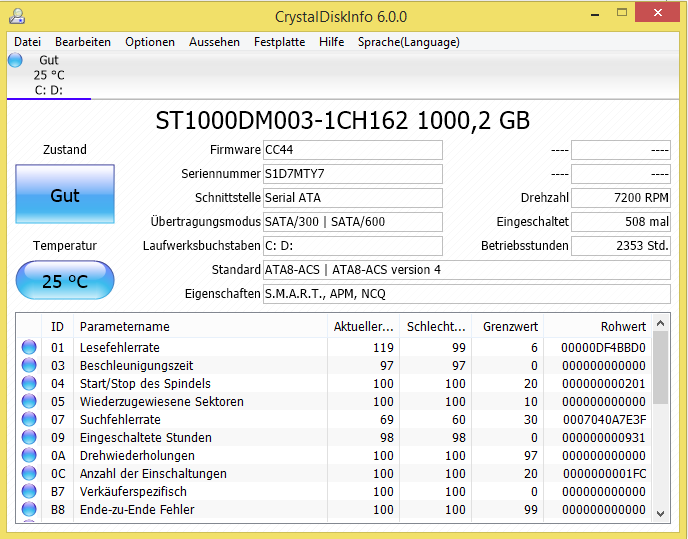Open the Sprache(Language) menu
The image size is (688, 539).
coord(409,42)
